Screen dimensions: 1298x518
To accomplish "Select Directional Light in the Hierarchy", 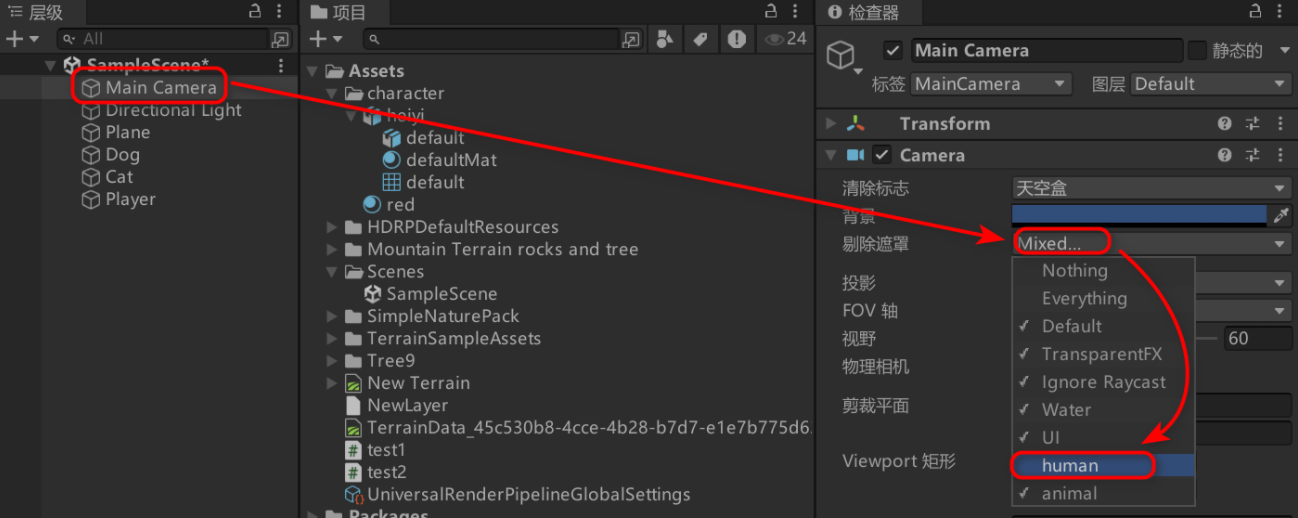I will pyautogui.click(x=174, y=110).
